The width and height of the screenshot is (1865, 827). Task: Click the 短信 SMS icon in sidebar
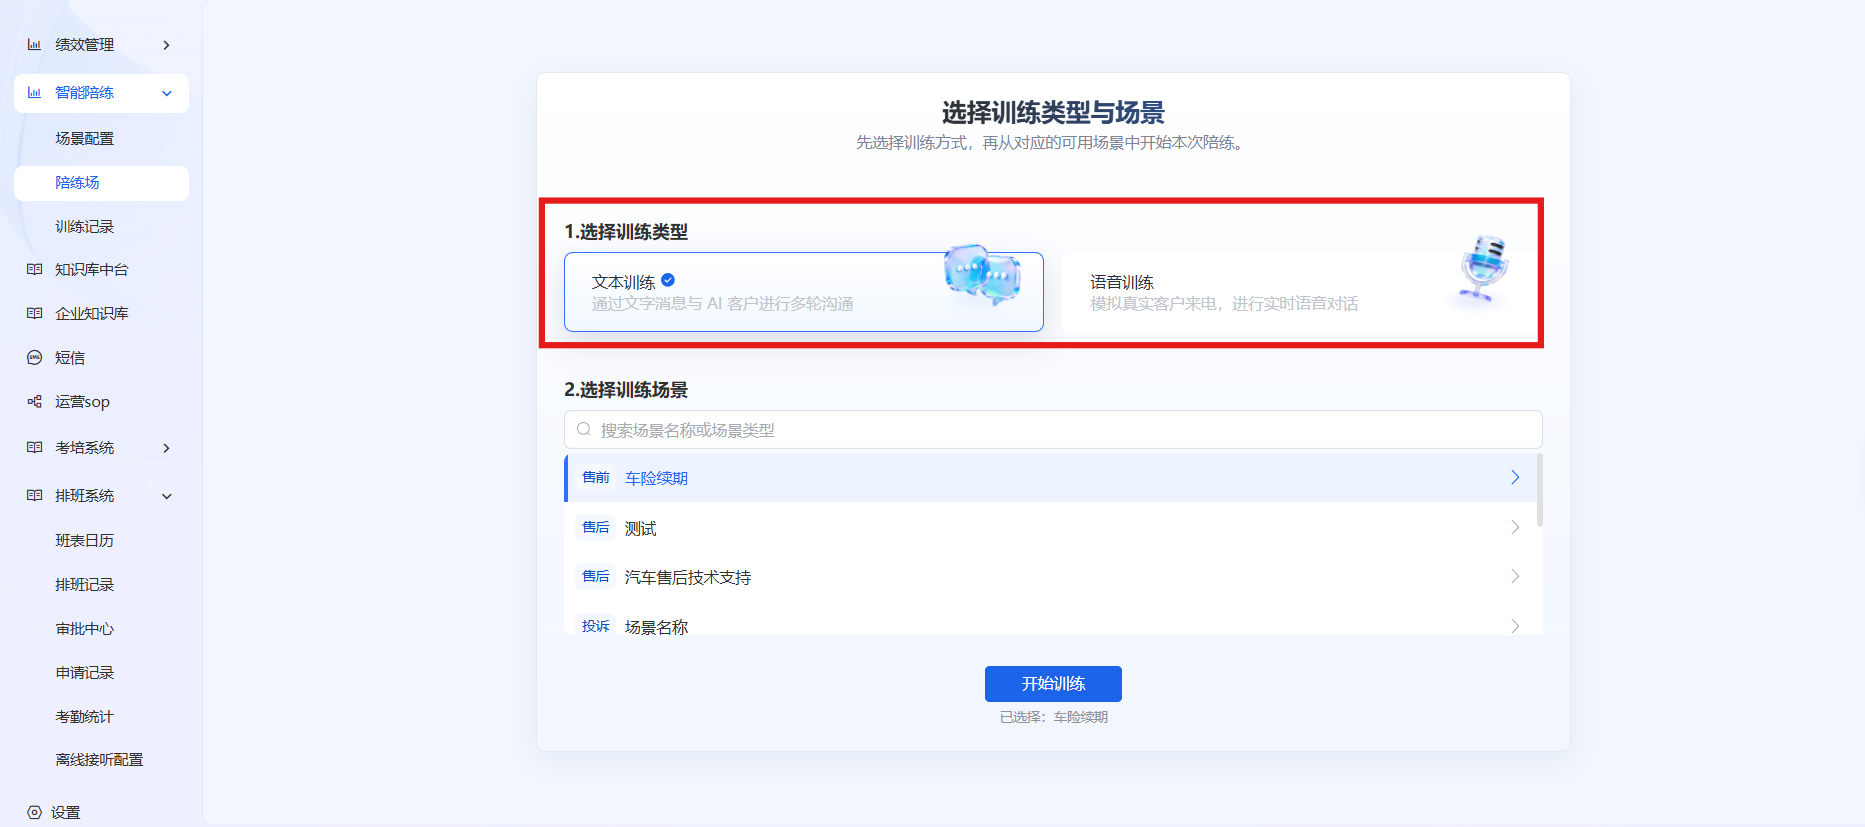tap(34, 357)
